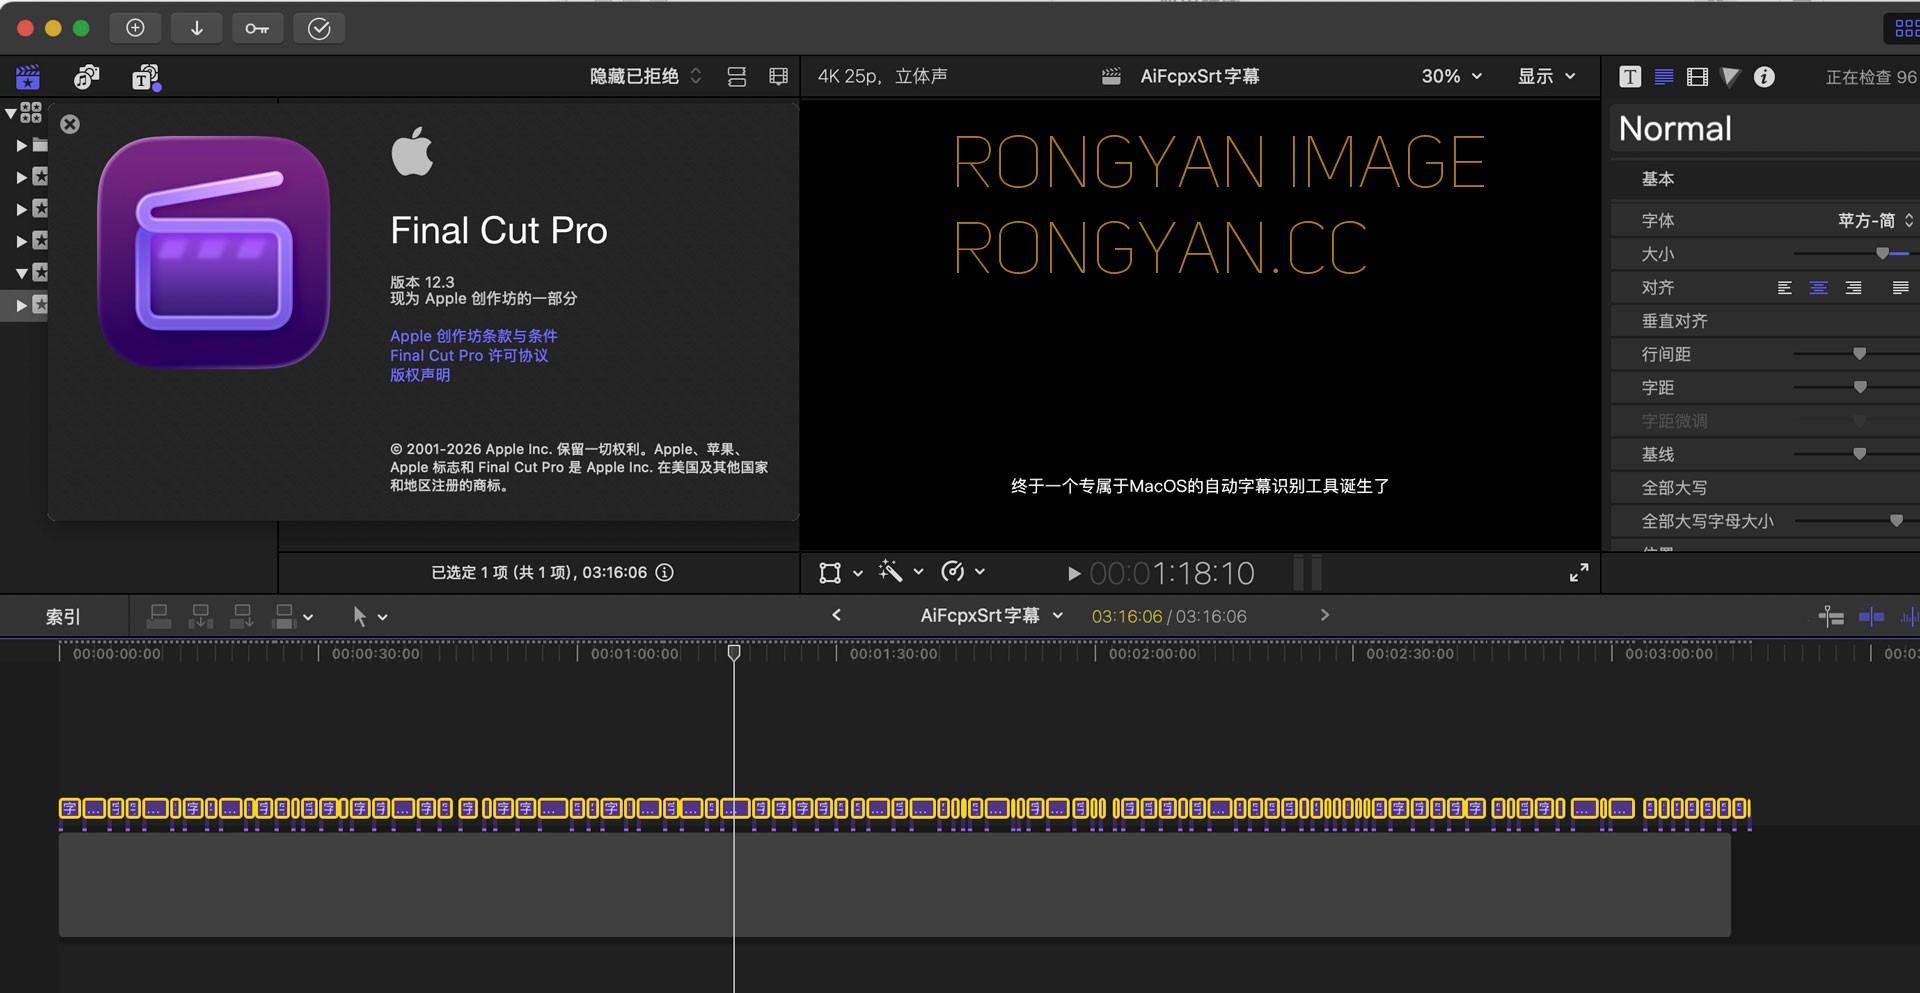
Task: Open the 隐藏已拒绝 clip filter dropdown
Action: click(x=645, y=76)
